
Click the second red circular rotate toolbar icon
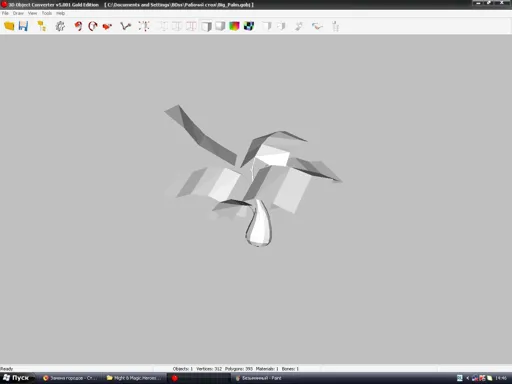(x=93, y=26)
